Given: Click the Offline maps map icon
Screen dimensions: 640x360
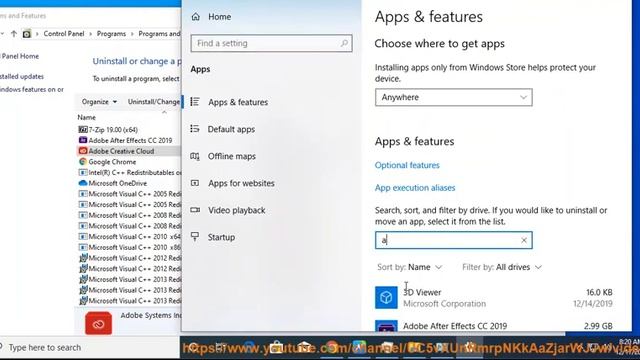Looking at the screenshot, I should [195, 156].
